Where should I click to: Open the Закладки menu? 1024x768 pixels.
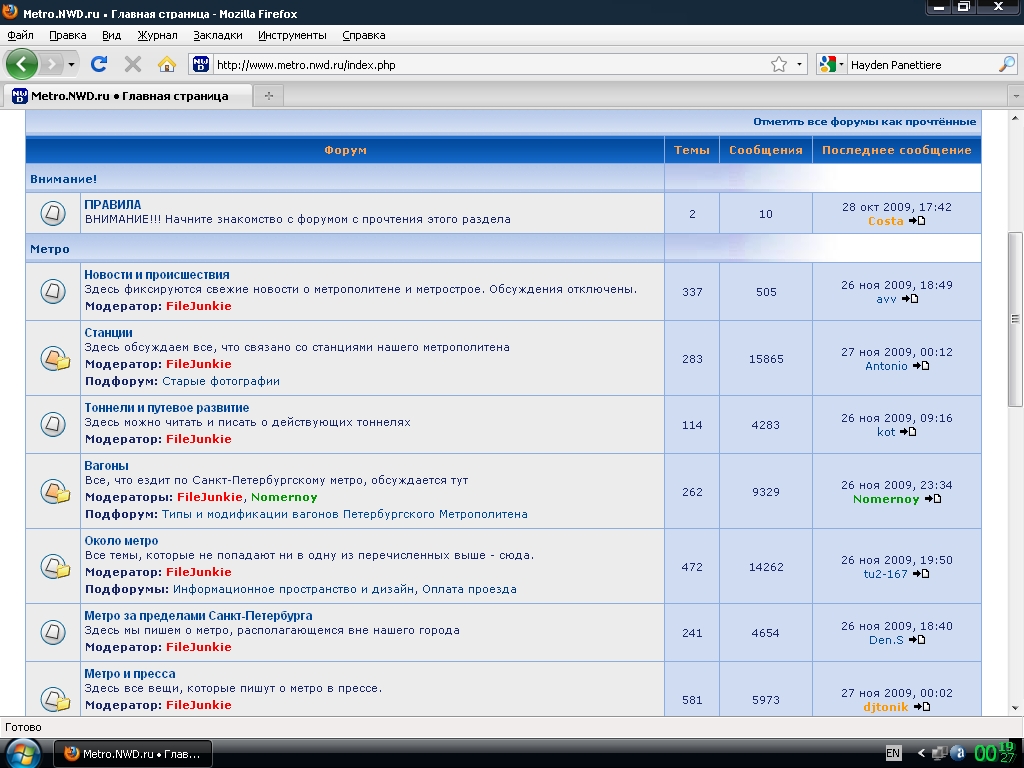(x=217, y=35)
